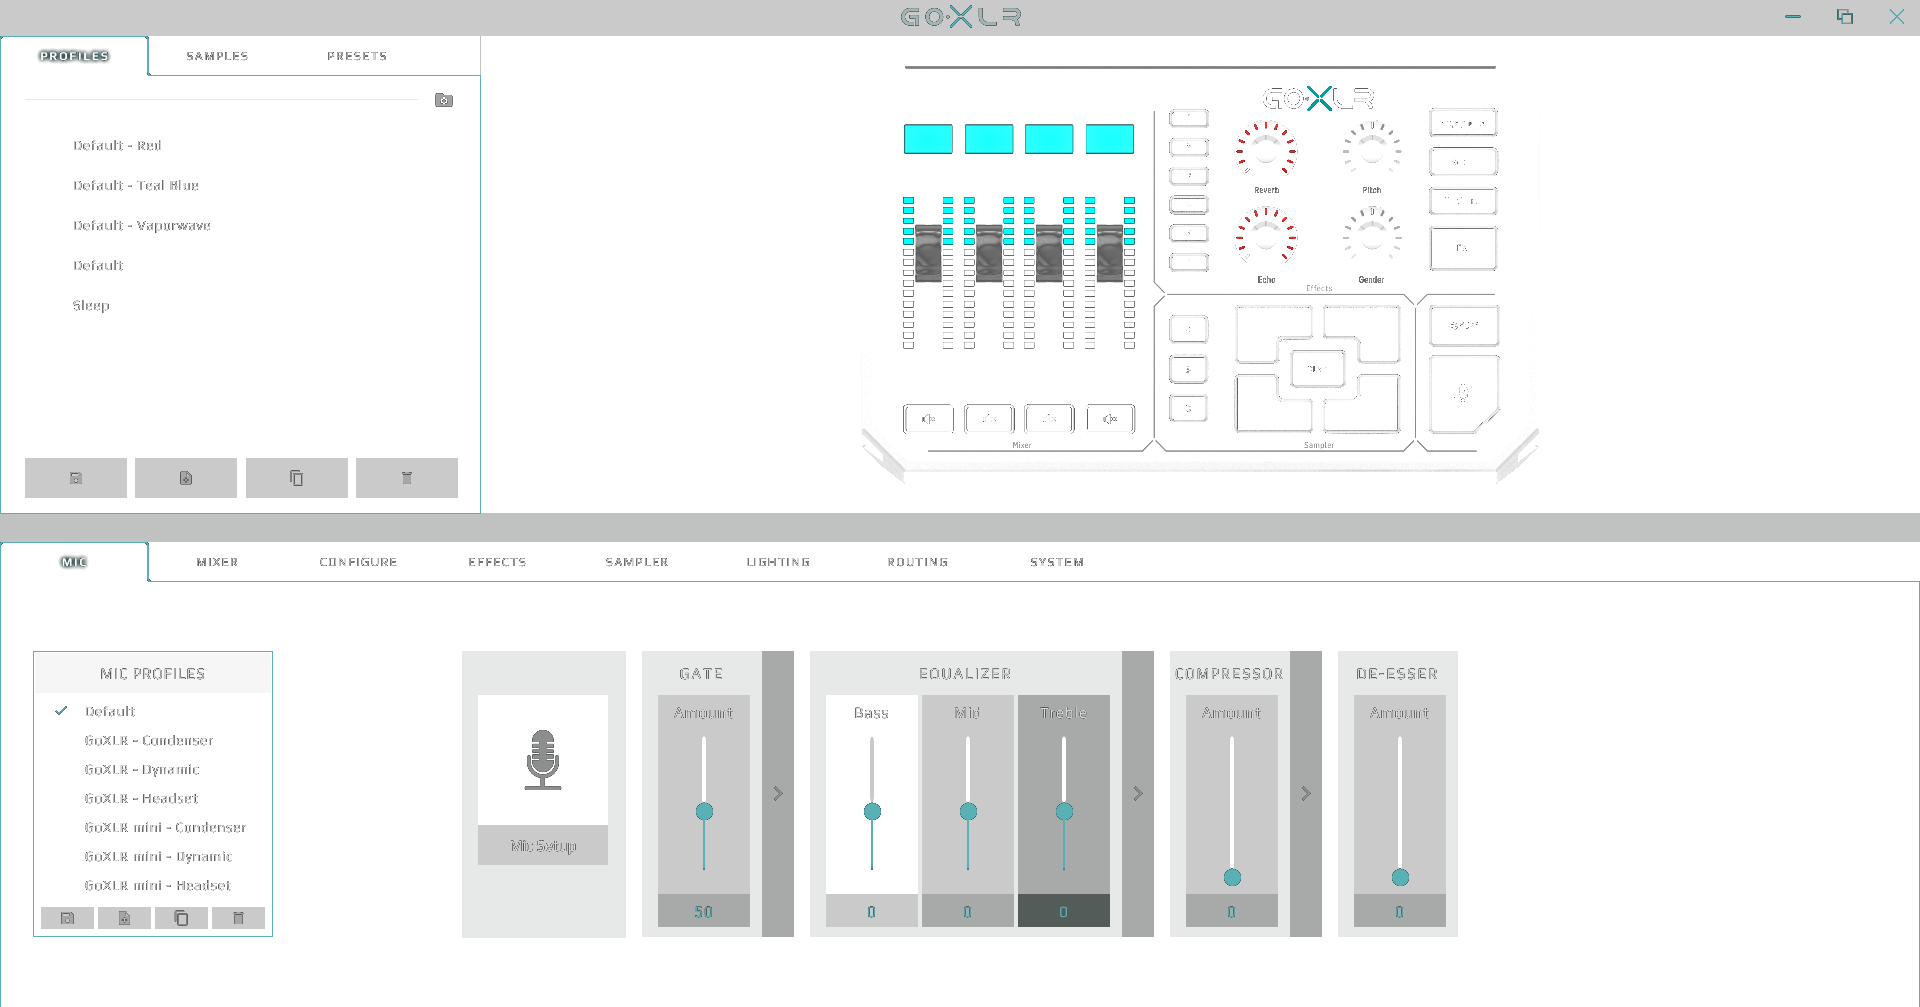Click the Compressor Amount slider handle
Viewport: 1920px width, 1007px height.
coord(1232,877)
